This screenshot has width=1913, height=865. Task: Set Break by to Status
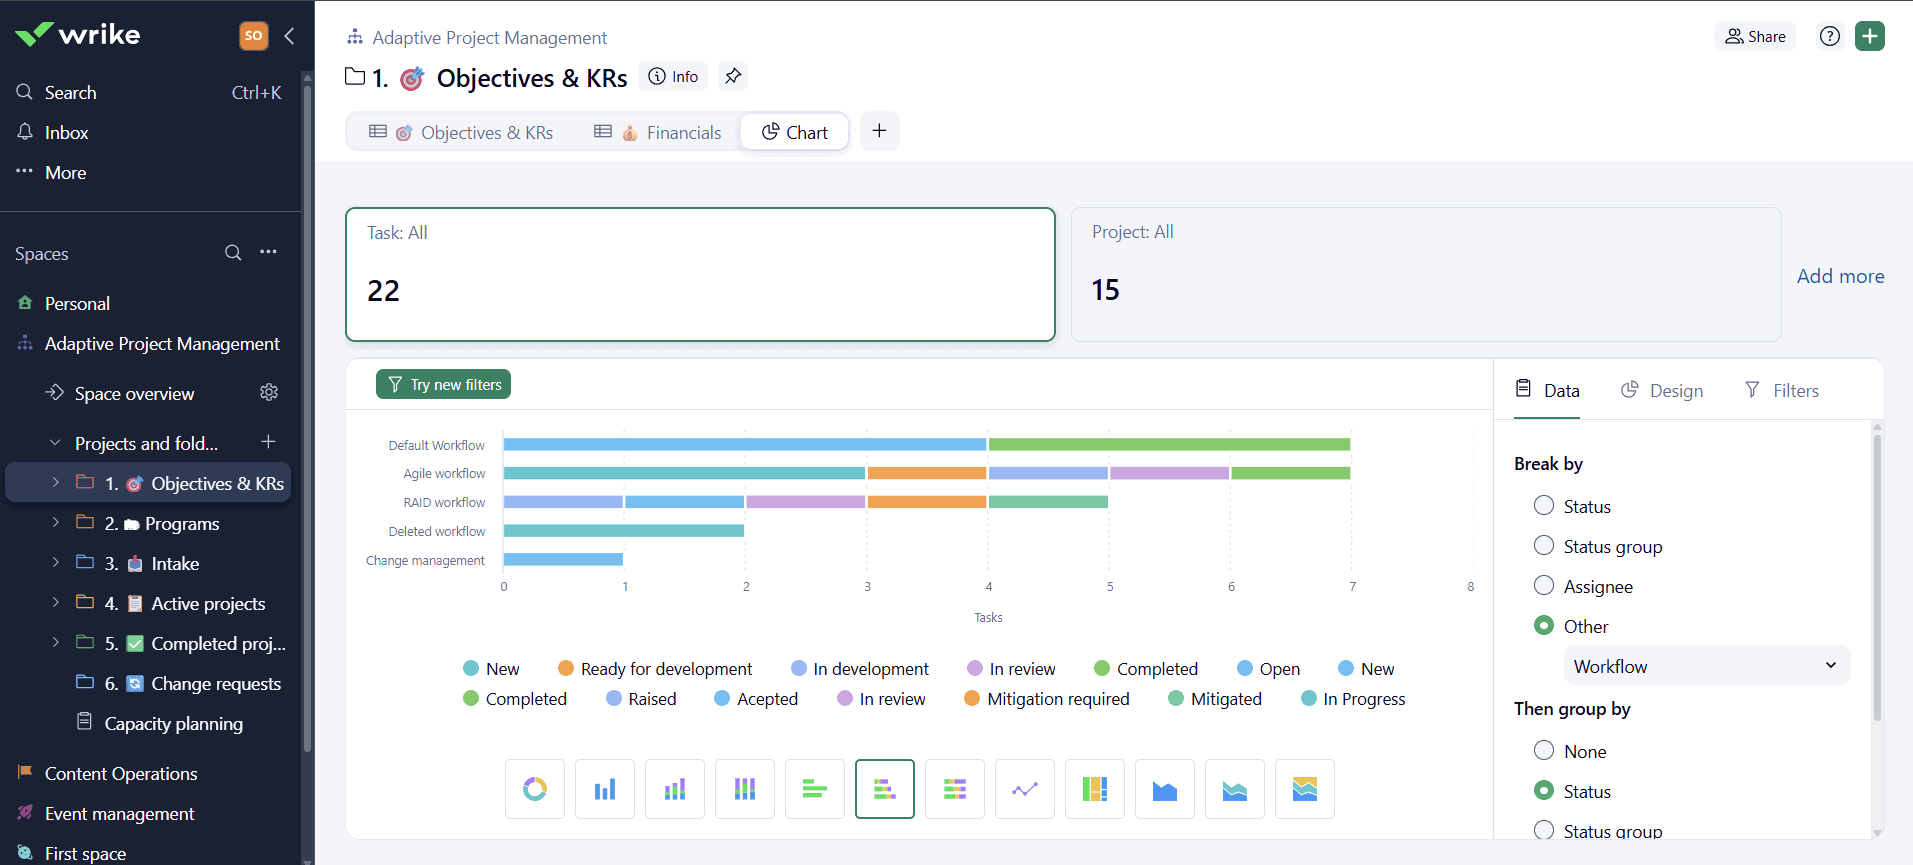(x=1544, y=506)
